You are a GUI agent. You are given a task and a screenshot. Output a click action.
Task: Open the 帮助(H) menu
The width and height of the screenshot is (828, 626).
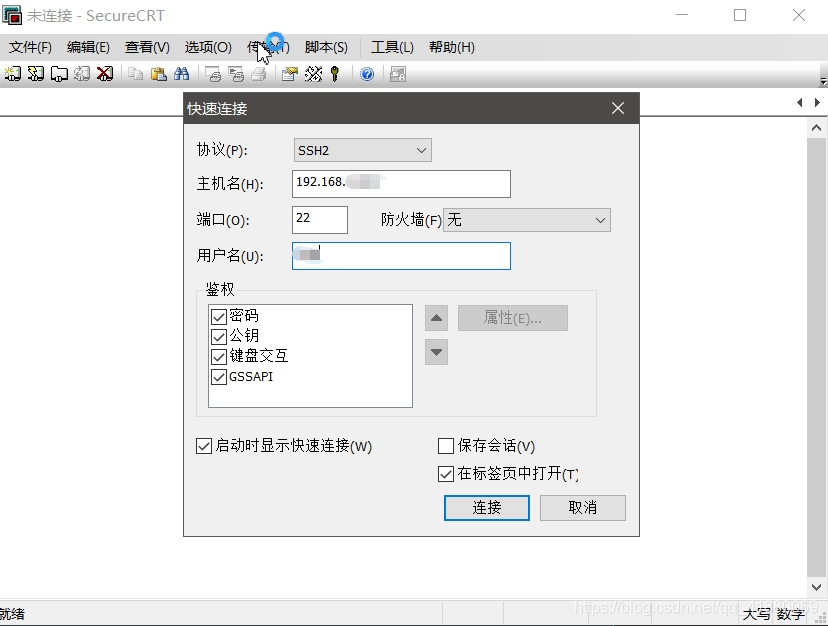coord(452,48)
